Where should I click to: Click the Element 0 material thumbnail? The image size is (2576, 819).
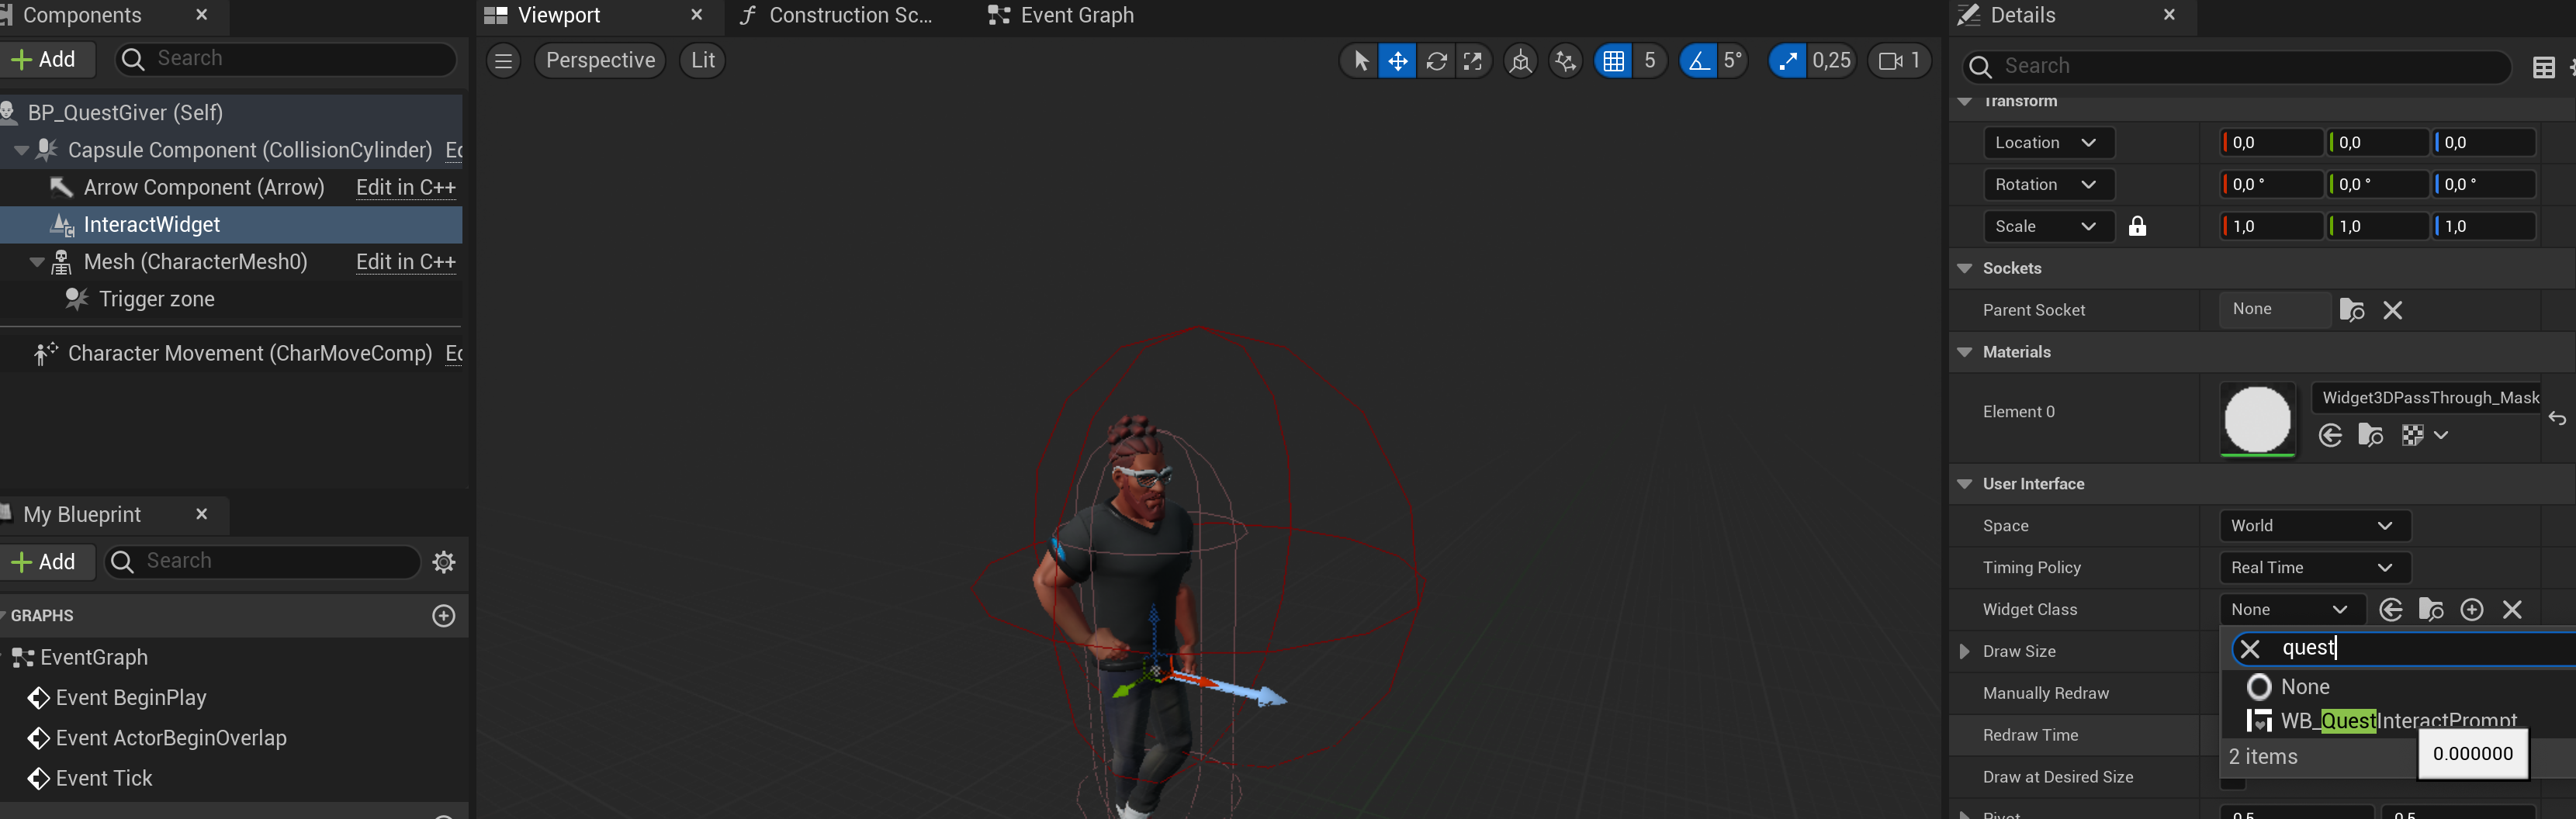(2257, 419)
